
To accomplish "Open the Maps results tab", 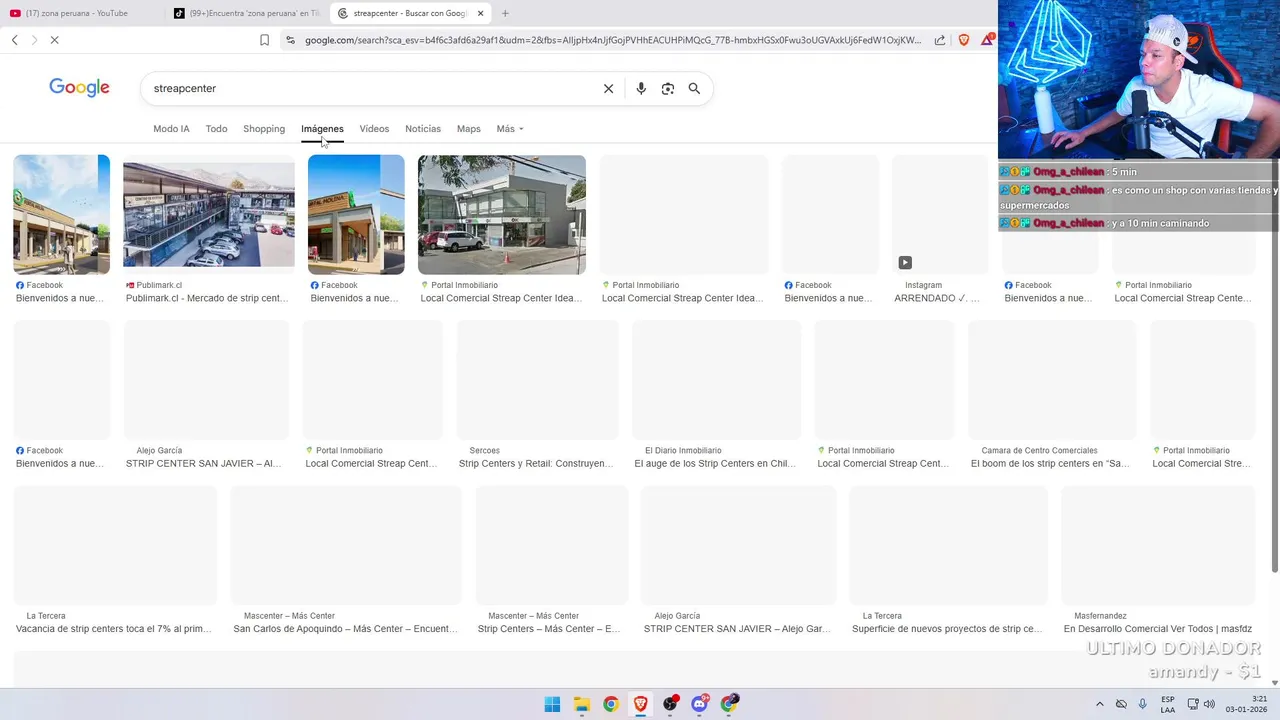I will pyautogui.click(x=469, y=129).
